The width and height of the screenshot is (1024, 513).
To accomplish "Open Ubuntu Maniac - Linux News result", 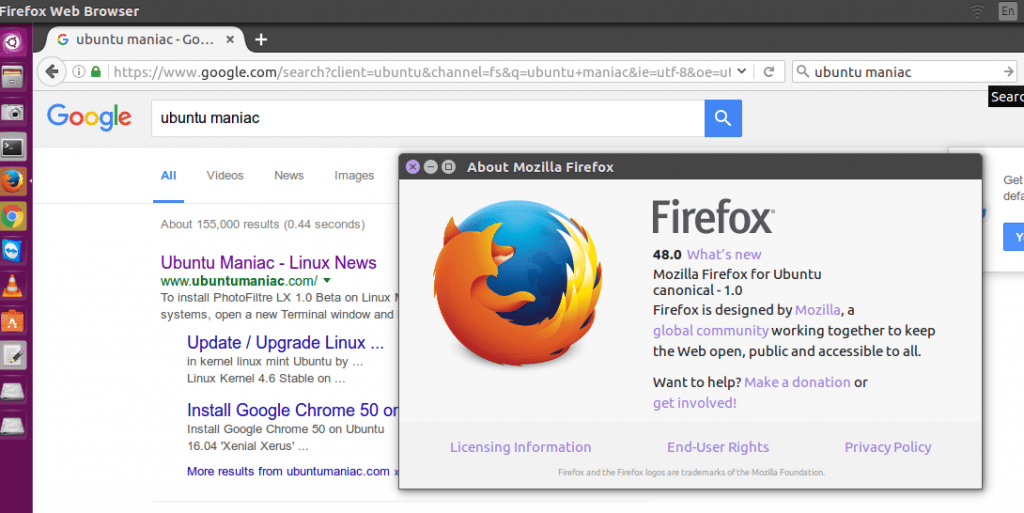I will click(x=268, y=262).
